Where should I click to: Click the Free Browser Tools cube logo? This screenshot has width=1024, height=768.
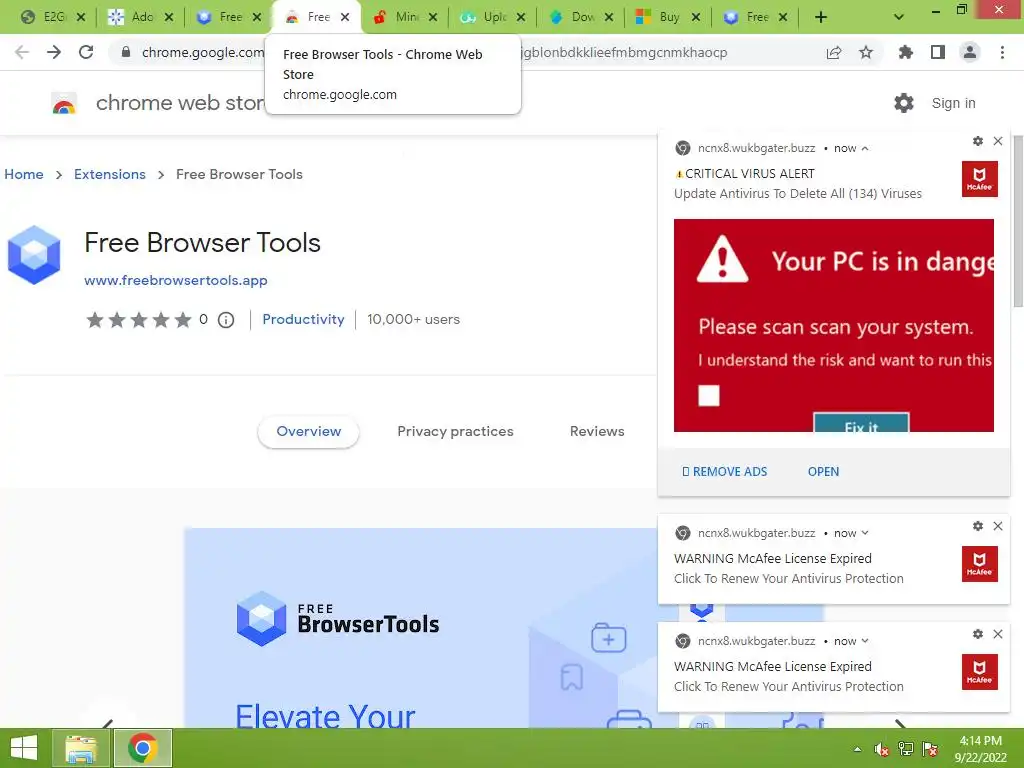(34, 255)
